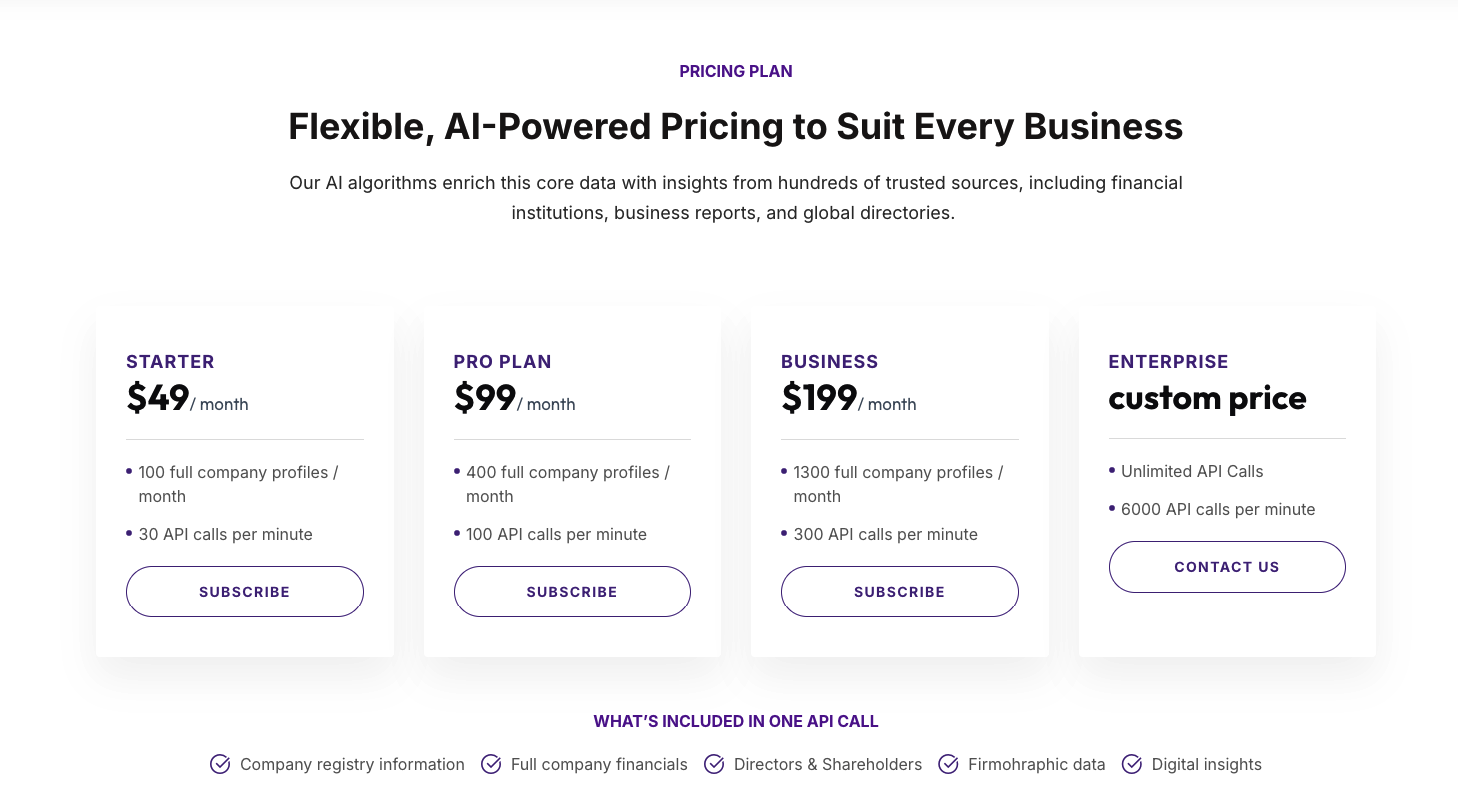Click the checkmark icon beside Company registry information
Screen dimensions: 1458x812
pyautogui.click(x=220, y=765)
